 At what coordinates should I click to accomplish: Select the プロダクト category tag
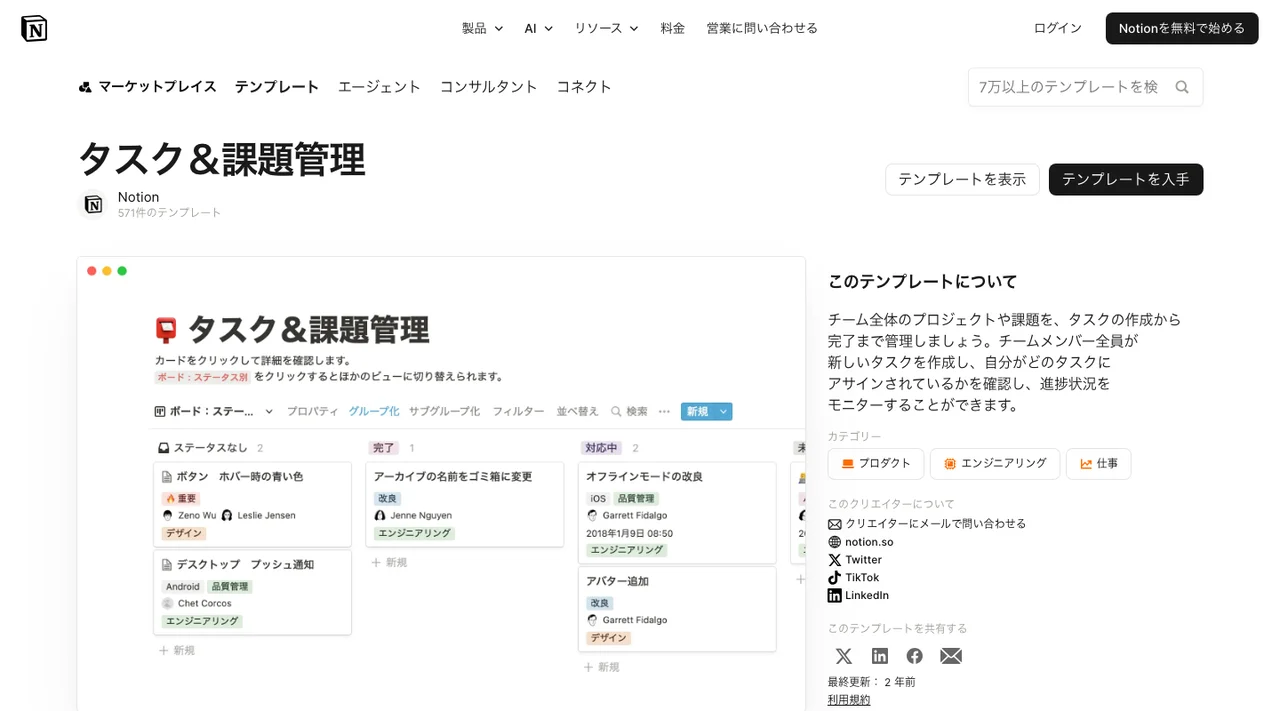tap(876, 464)
